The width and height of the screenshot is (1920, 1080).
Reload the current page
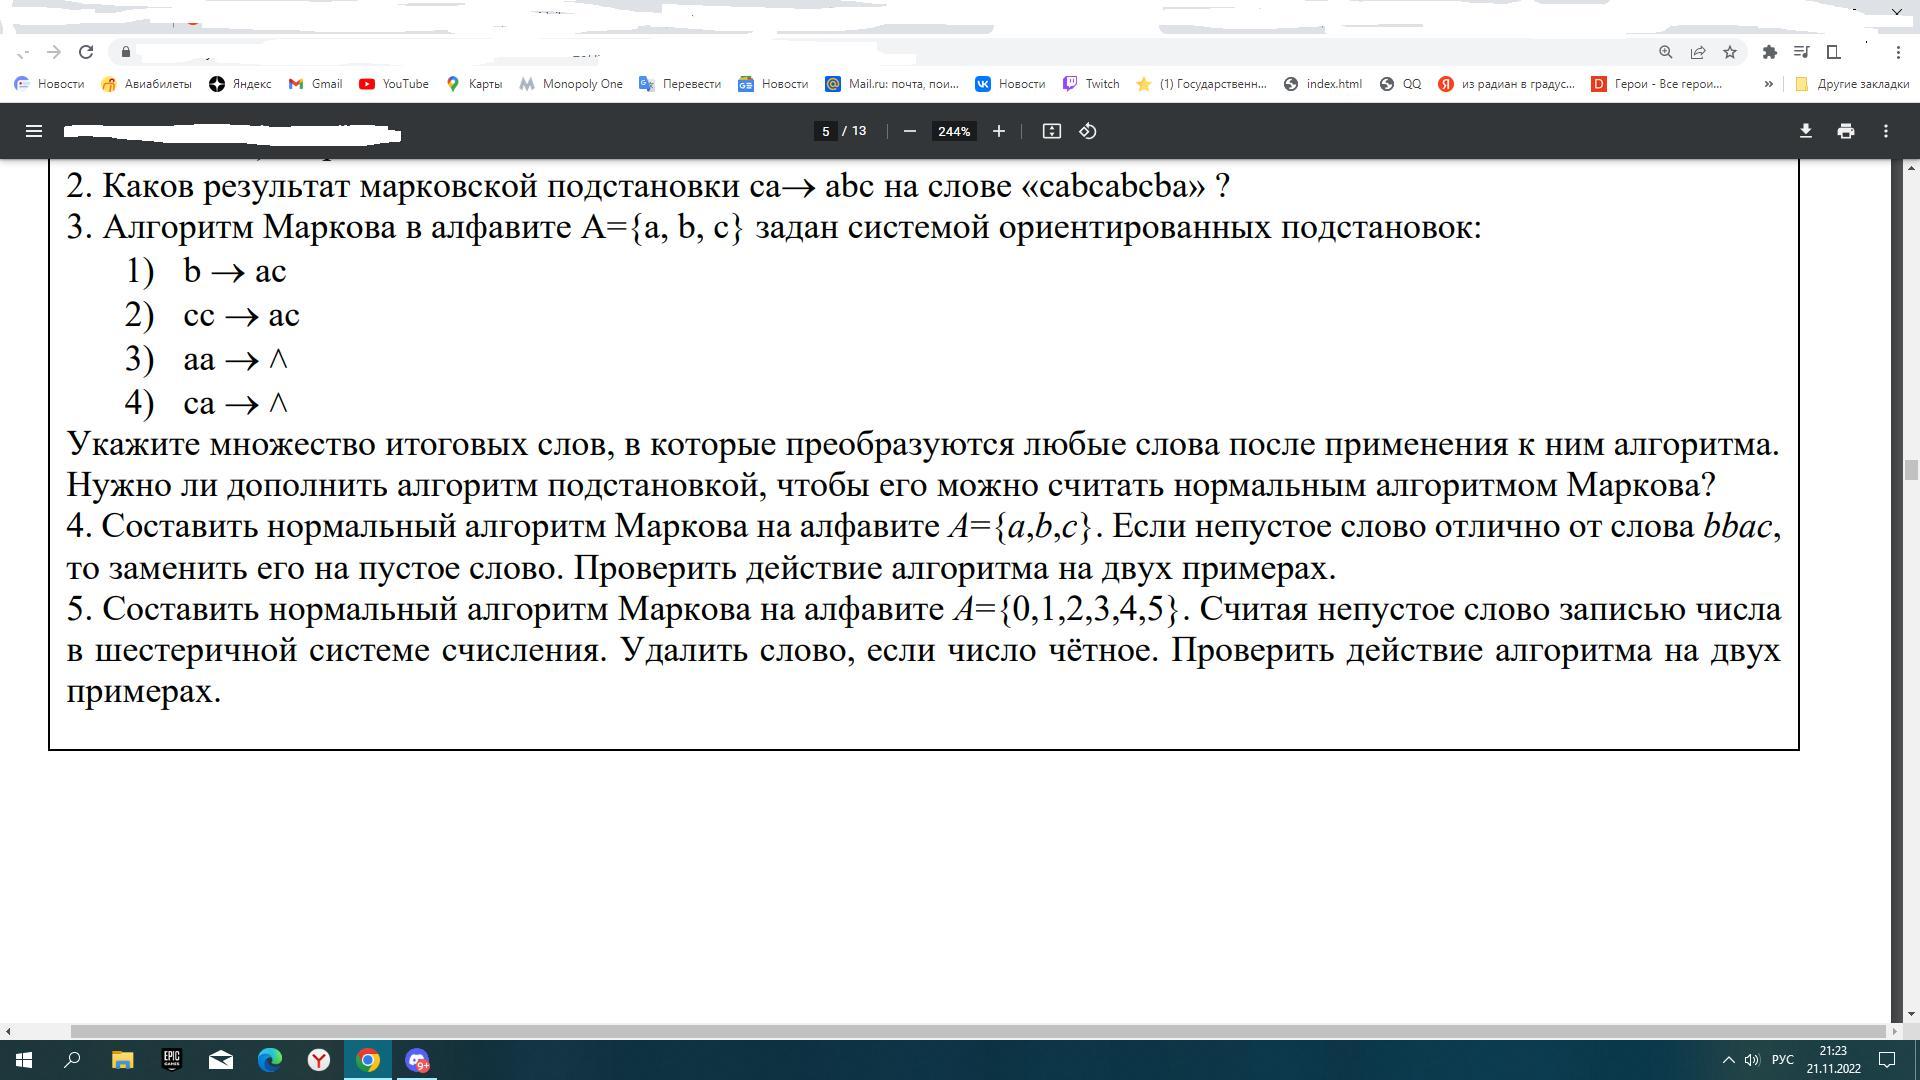(86, 52)
